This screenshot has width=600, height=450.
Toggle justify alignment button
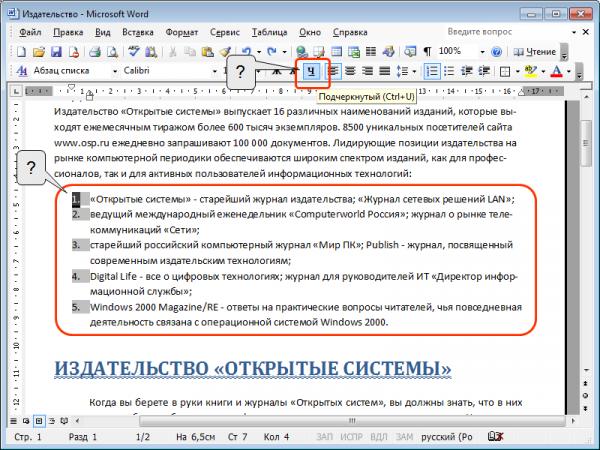tap(385, 71)
